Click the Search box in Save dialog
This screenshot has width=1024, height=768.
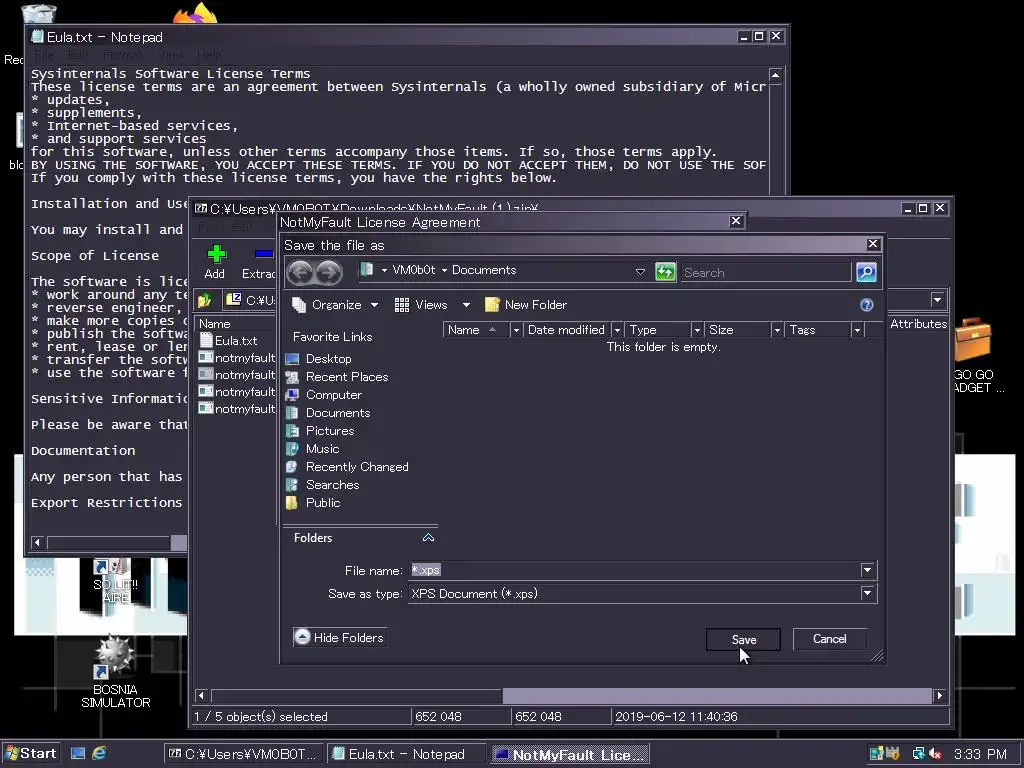tap(766, 272)
